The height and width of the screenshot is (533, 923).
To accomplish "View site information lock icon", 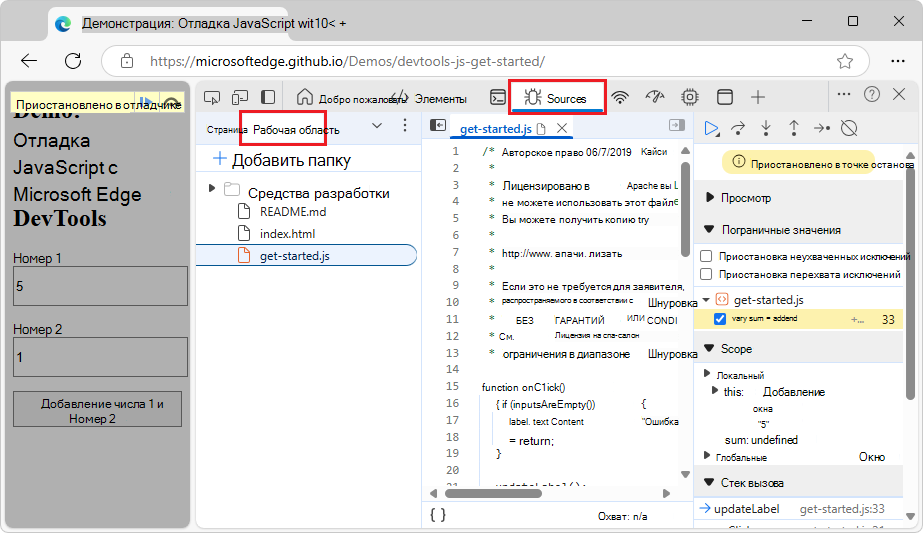I will click(127, 61).
